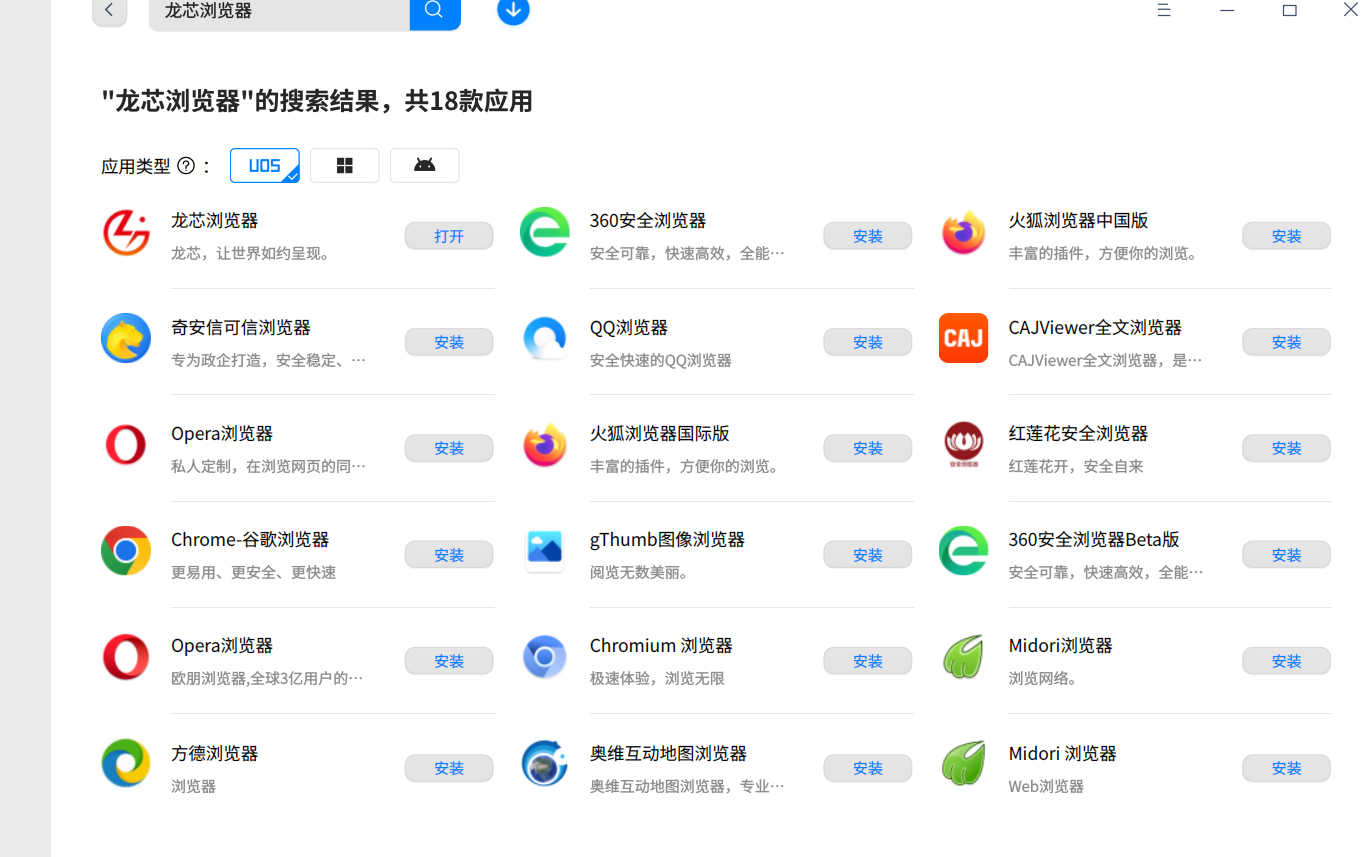Screen dimensions: 1372x857
Task: Install Chromium 浏览器
Action: pyautogui.click(x=868, y=660)
